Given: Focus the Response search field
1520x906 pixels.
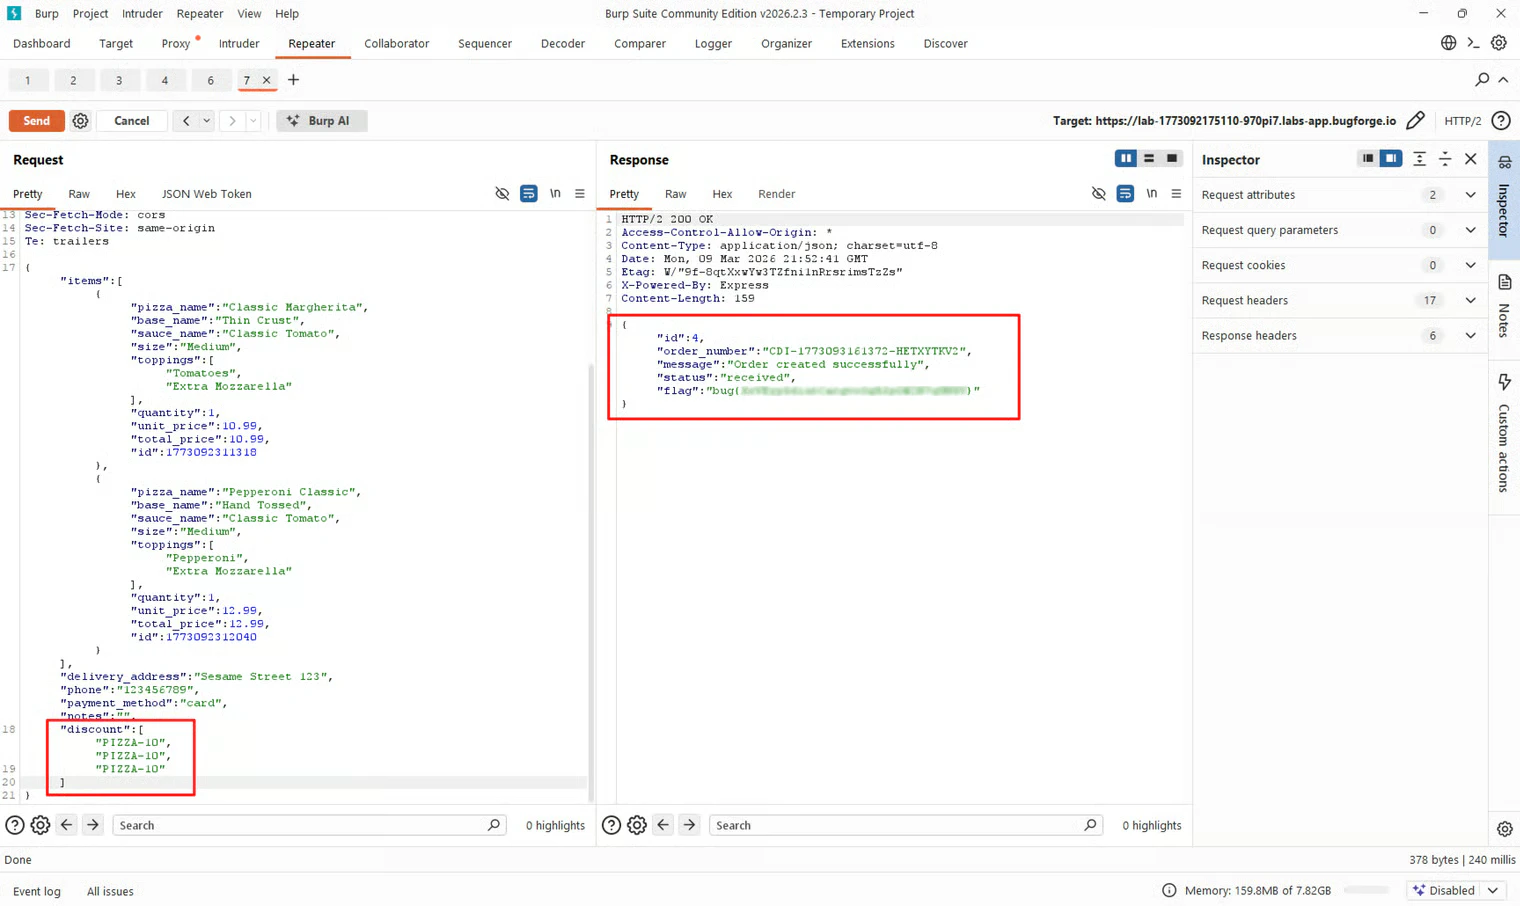Looking at the screenshot, I should [905, 825].
